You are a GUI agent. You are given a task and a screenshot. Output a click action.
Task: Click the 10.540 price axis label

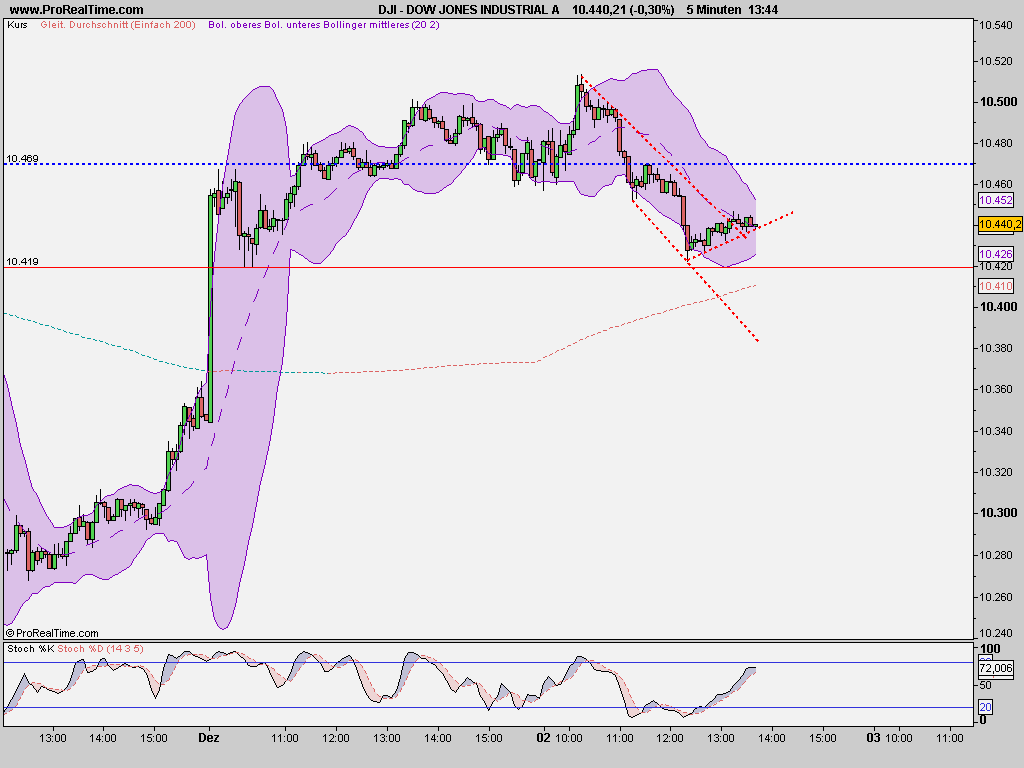click(x=995, y=25)
